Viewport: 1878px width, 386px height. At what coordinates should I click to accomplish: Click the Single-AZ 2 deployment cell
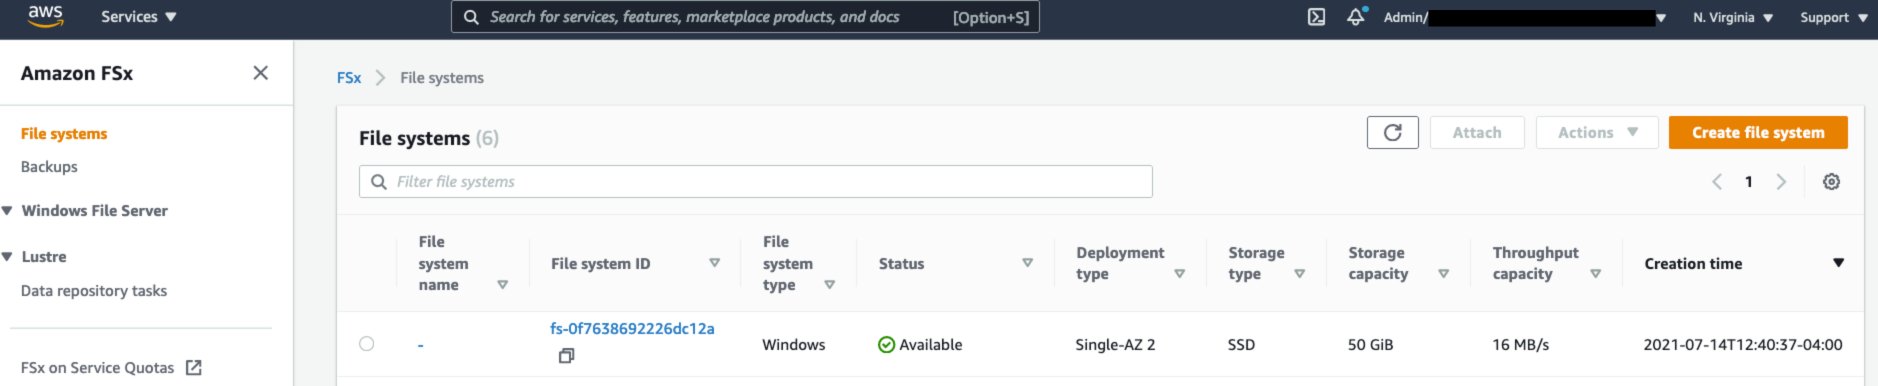tap(1115, 344)
